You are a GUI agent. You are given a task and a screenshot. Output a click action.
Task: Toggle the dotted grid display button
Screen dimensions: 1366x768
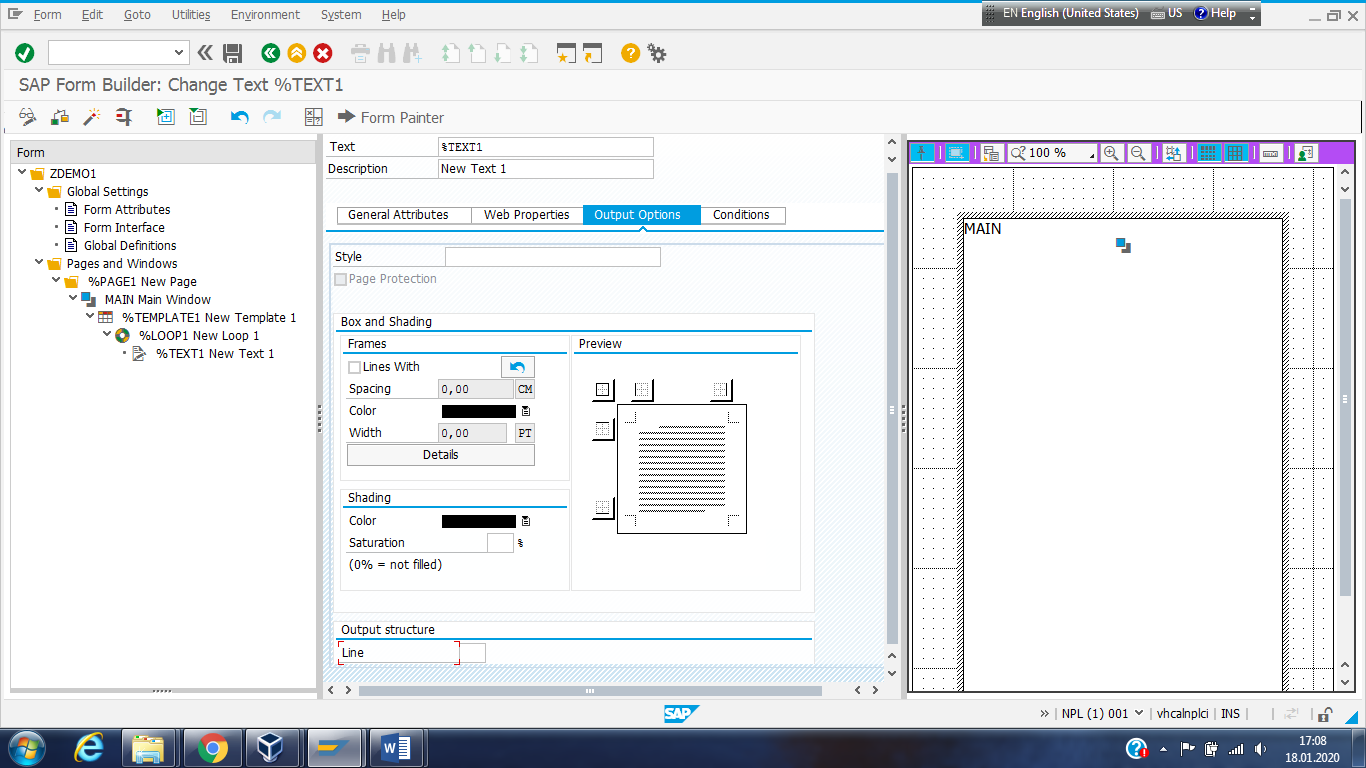pos(1208,153)
